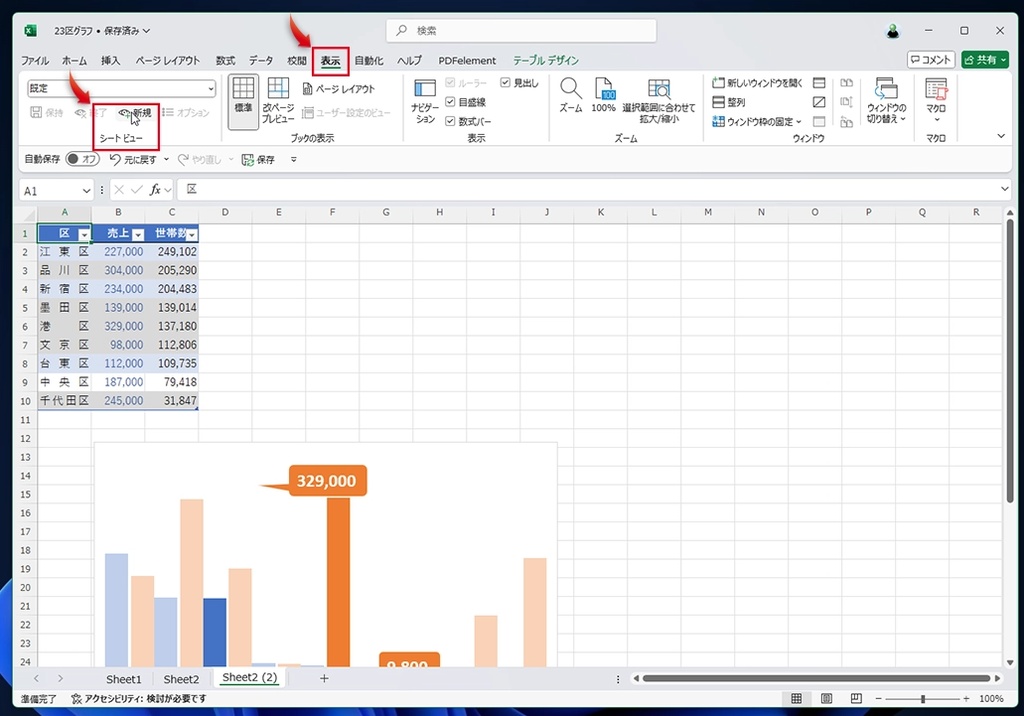Open the Name Box dropdown arrow
1024x716 pixels.
[x=86, y=191]
